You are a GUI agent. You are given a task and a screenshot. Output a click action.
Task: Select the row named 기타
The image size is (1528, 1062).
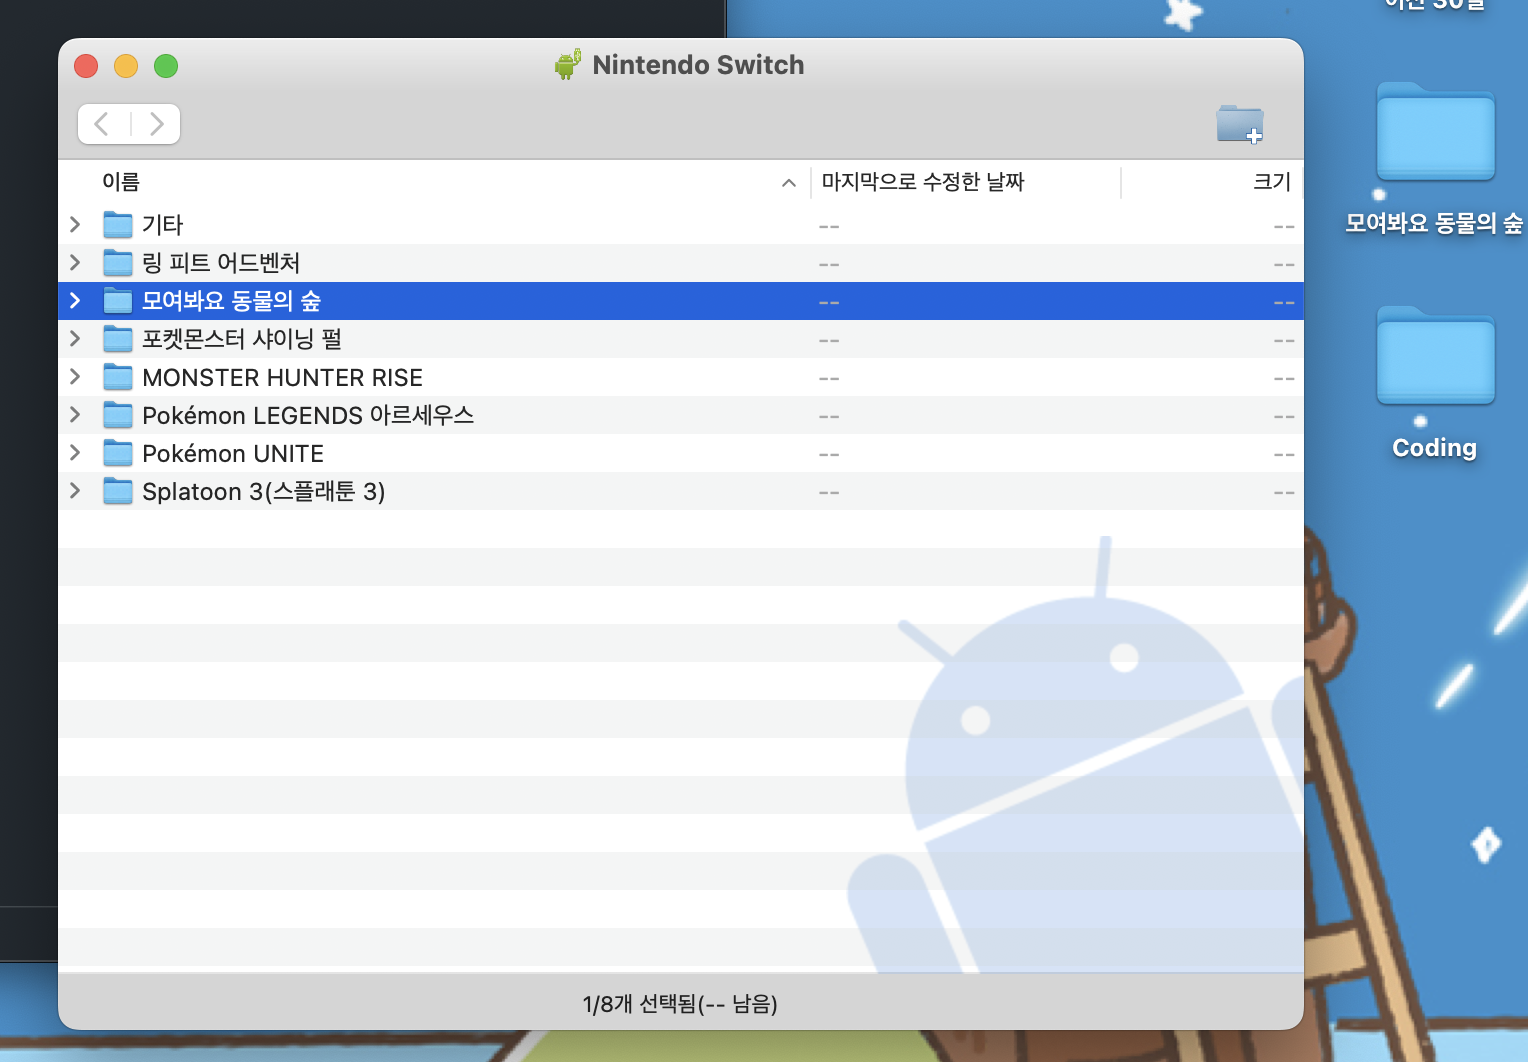(681, 225)
